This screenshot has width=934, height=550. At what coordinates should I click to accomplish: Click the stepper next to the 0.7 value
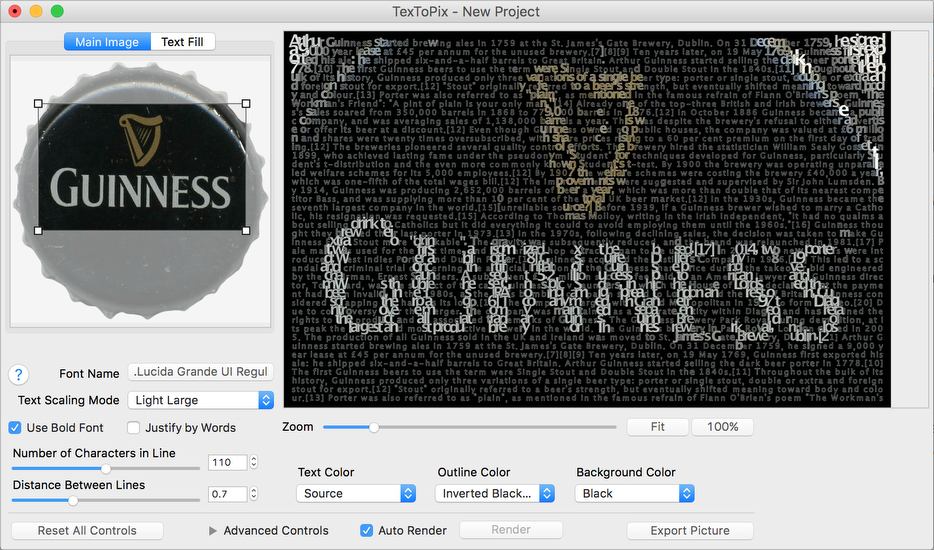(x=254, y=494)
